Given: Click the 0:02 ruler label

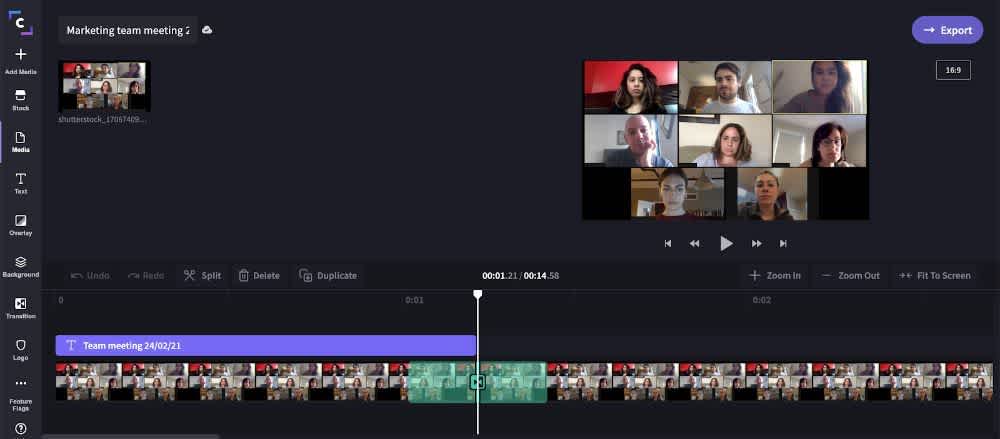Looking at the screenshot, I should click(x=761, y=300).
